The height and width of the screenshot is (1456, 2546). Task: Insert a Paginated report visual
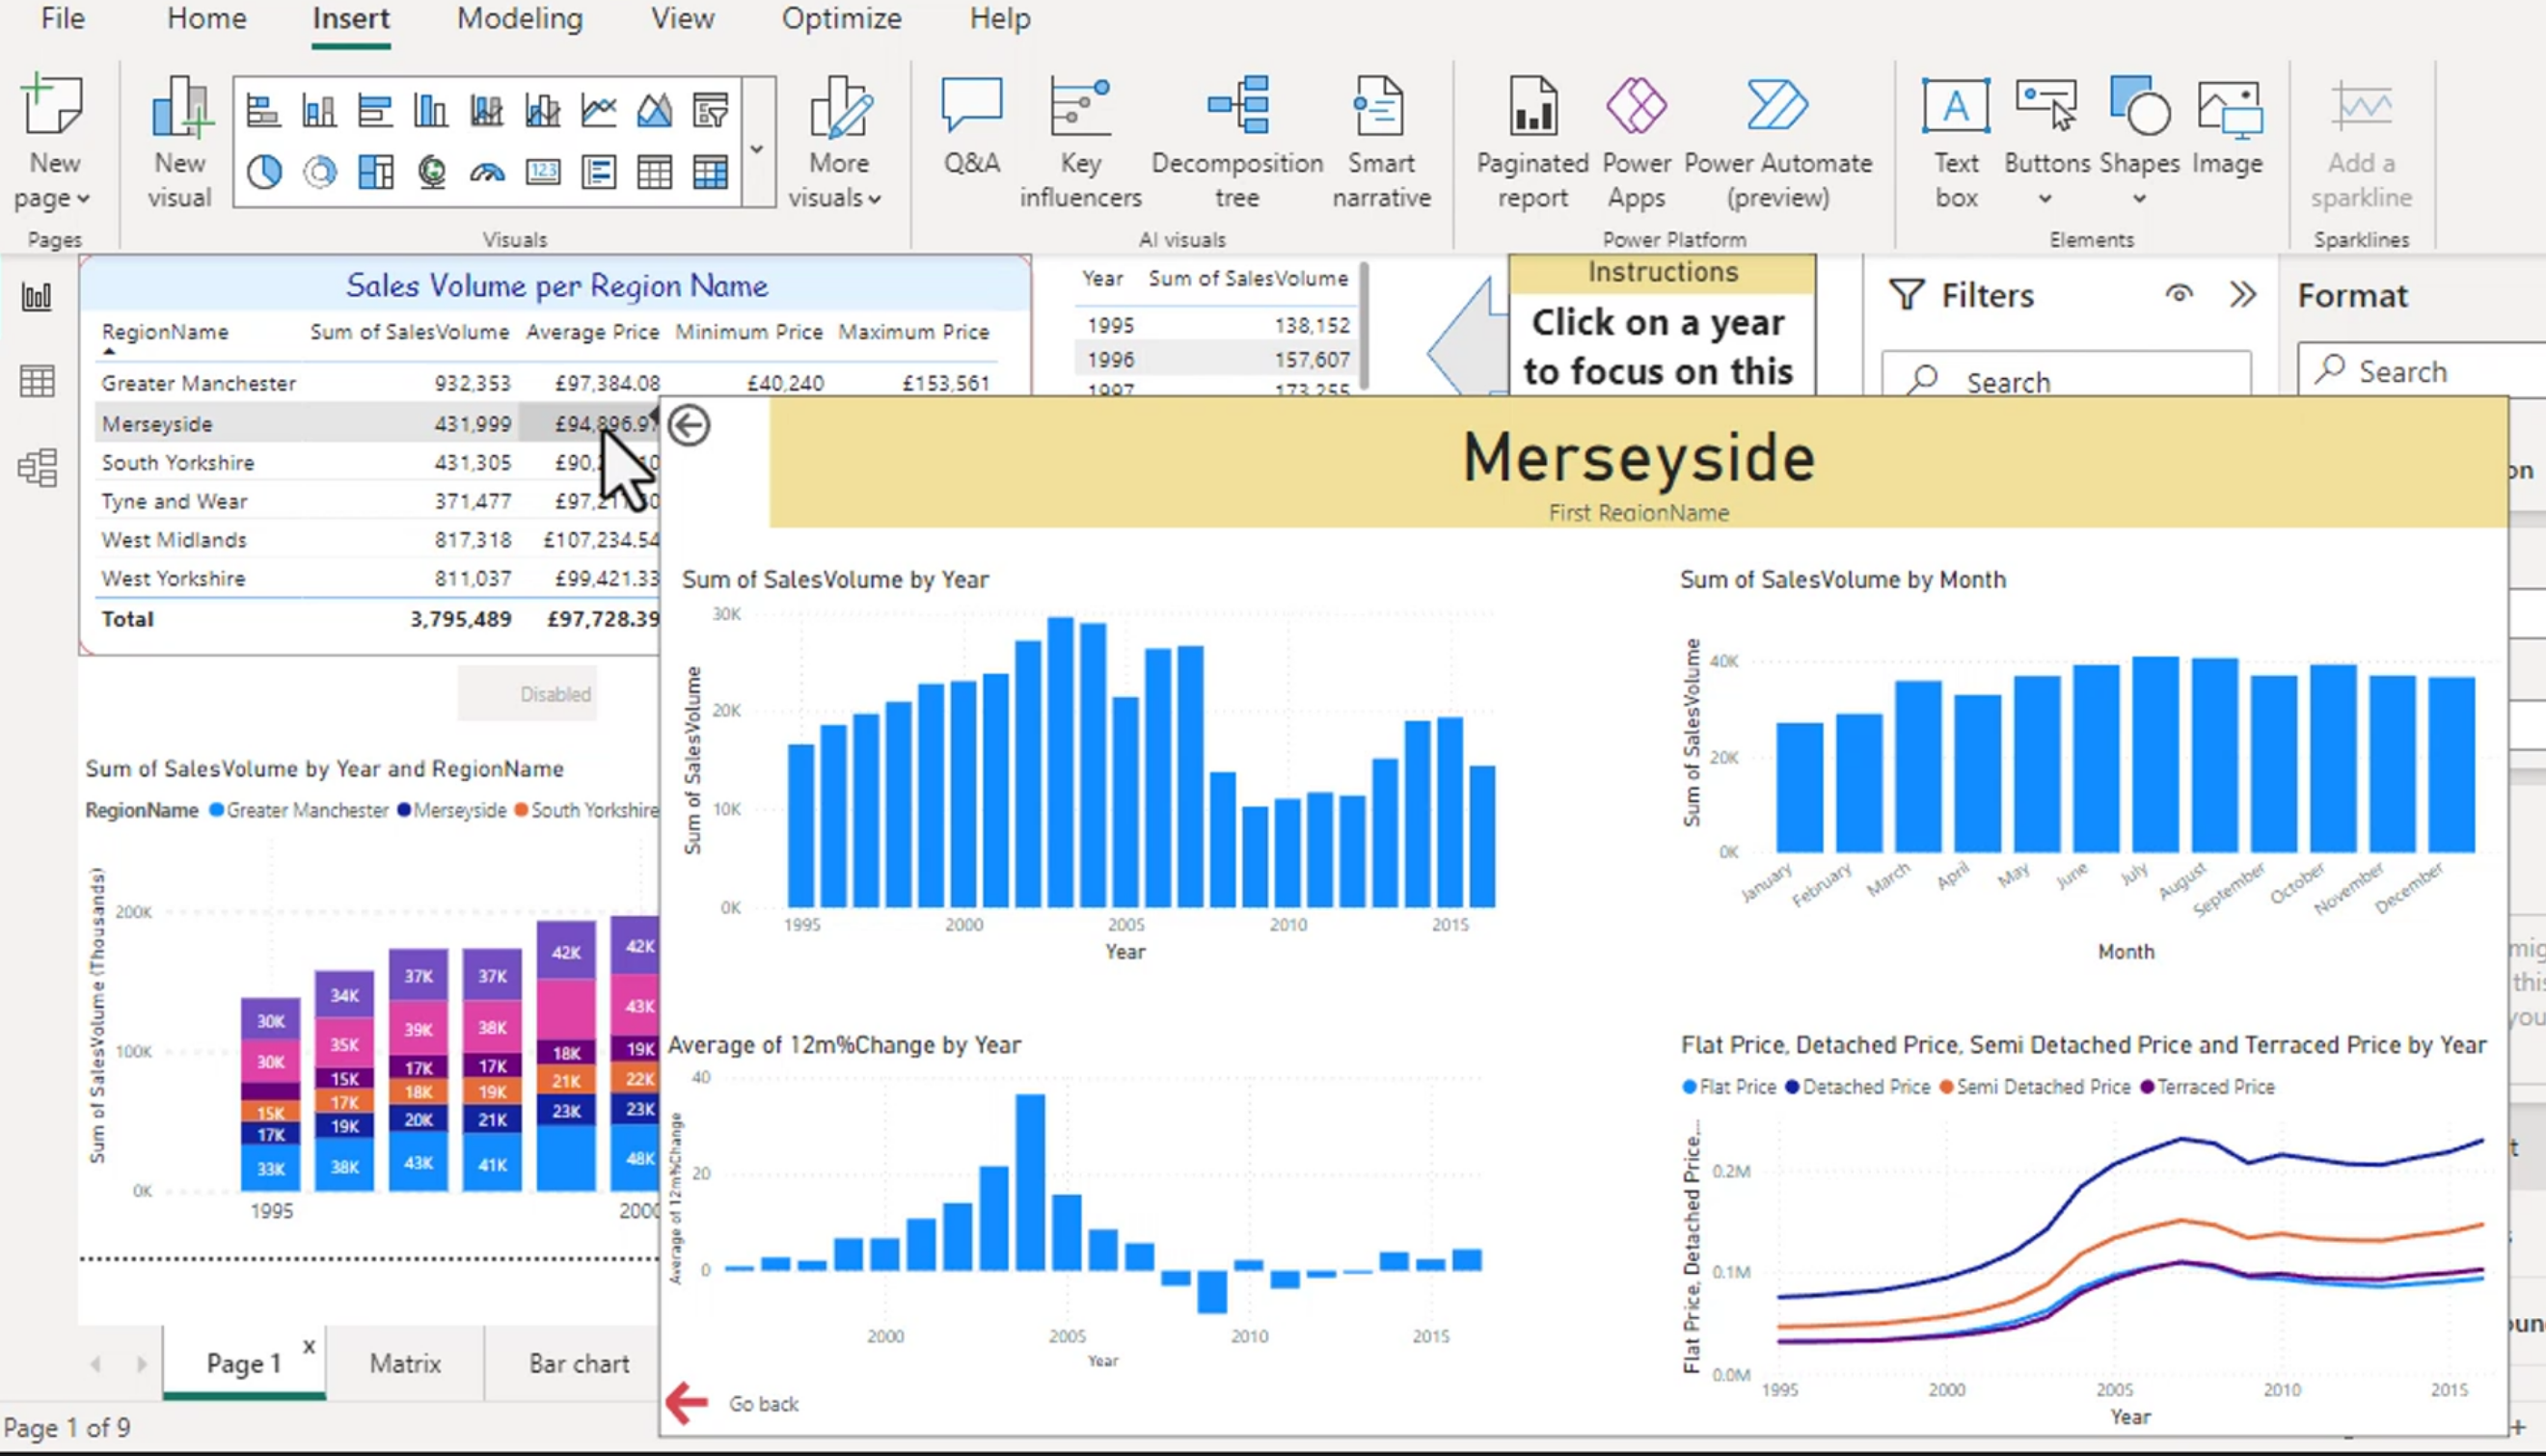pyautogui.click(x=1532, y=142)
